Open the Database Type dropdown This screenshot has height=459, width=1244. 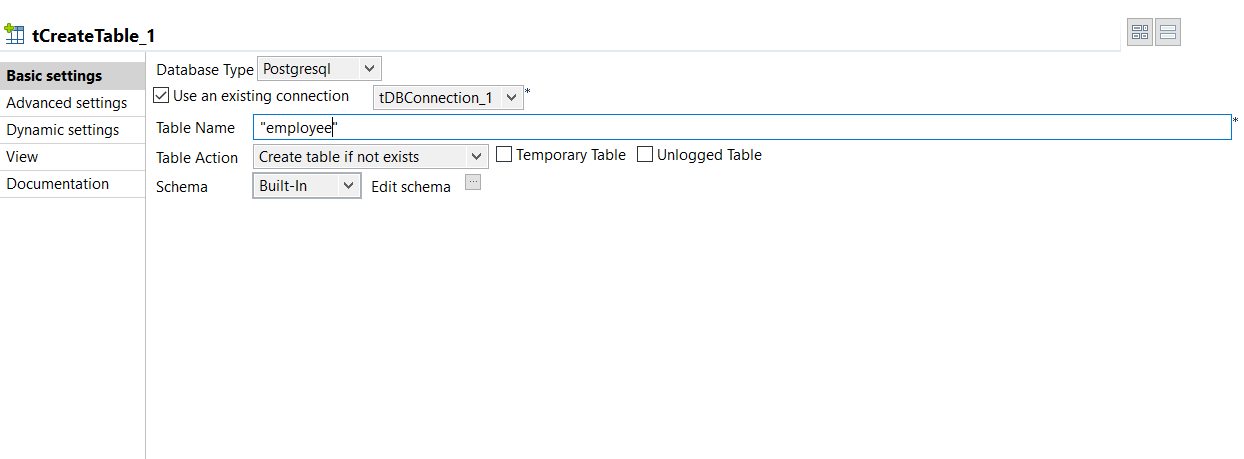[319, 69]
